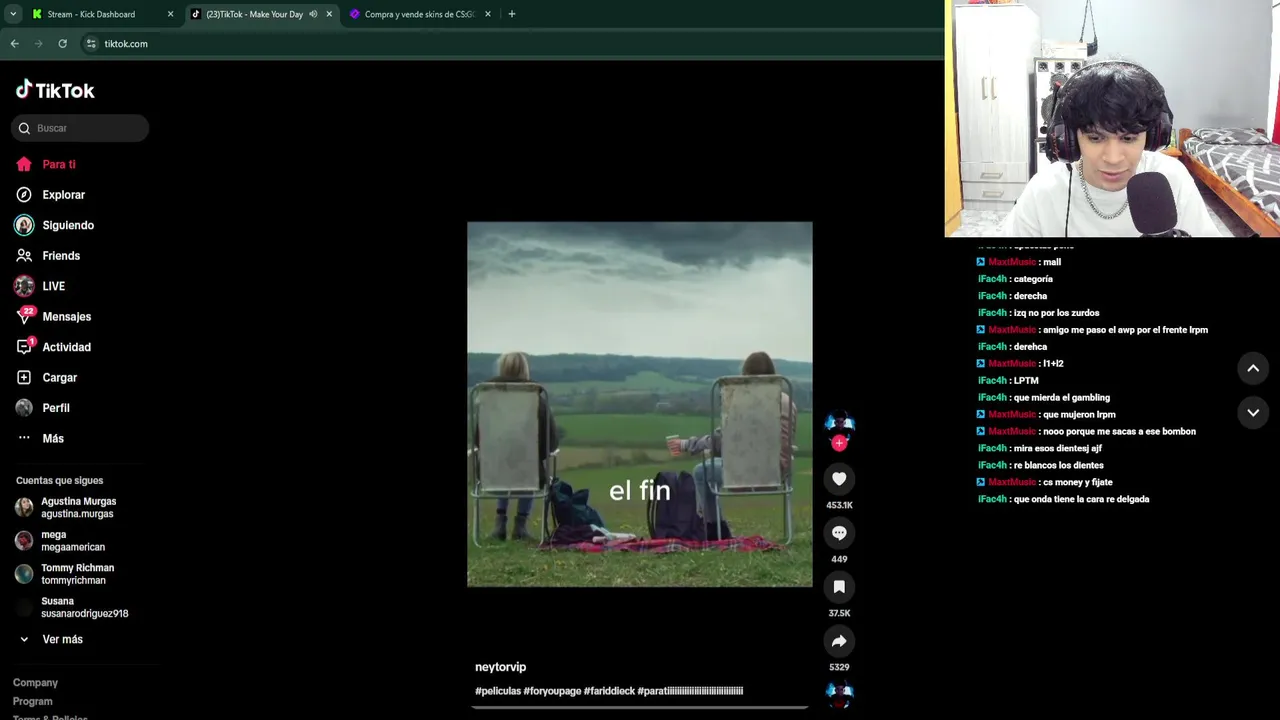Select the TikTok - Make Your Day tab
Viewport: 1280px width, 720px height.
254,14
